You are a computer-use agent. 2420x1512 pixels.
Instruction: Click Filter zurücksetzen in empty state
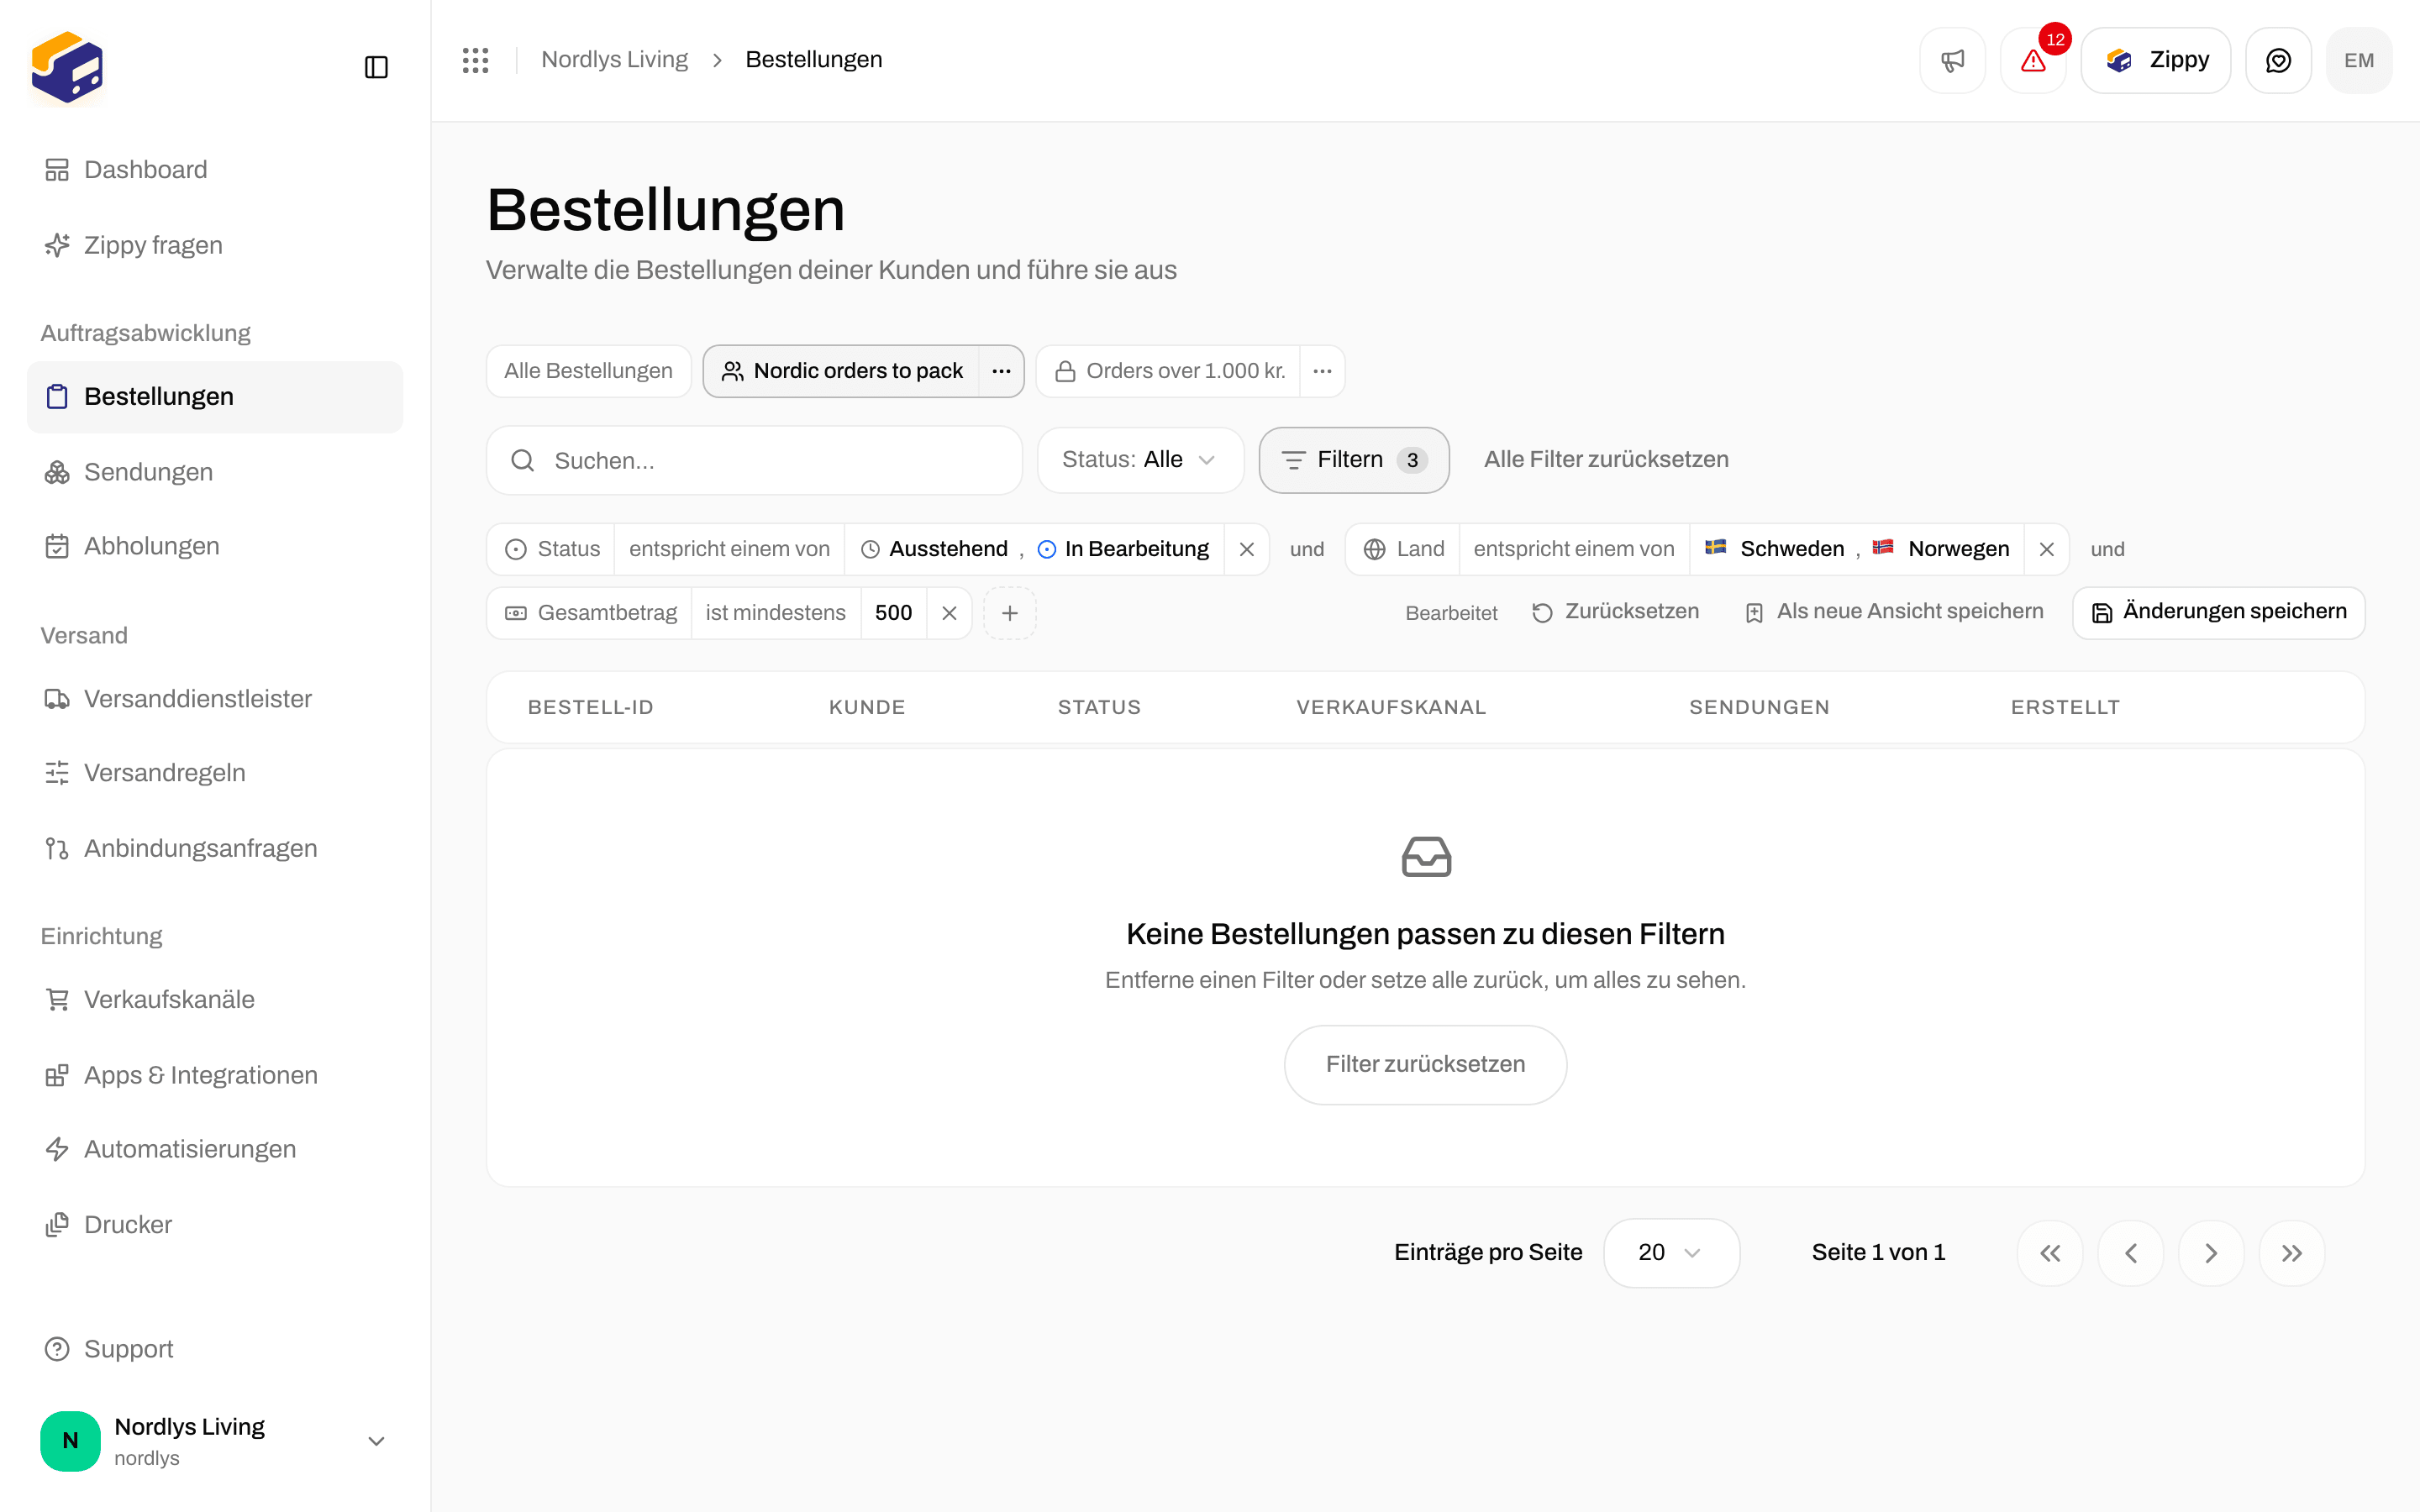tap(1425, 1065)
